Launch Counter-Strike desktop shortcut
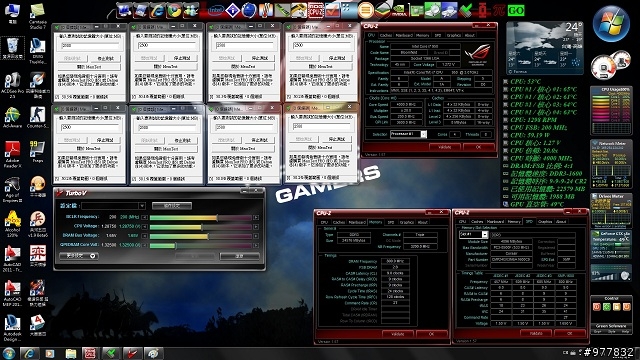Screen dimensions: 640x360 click(x=37, y=118)
